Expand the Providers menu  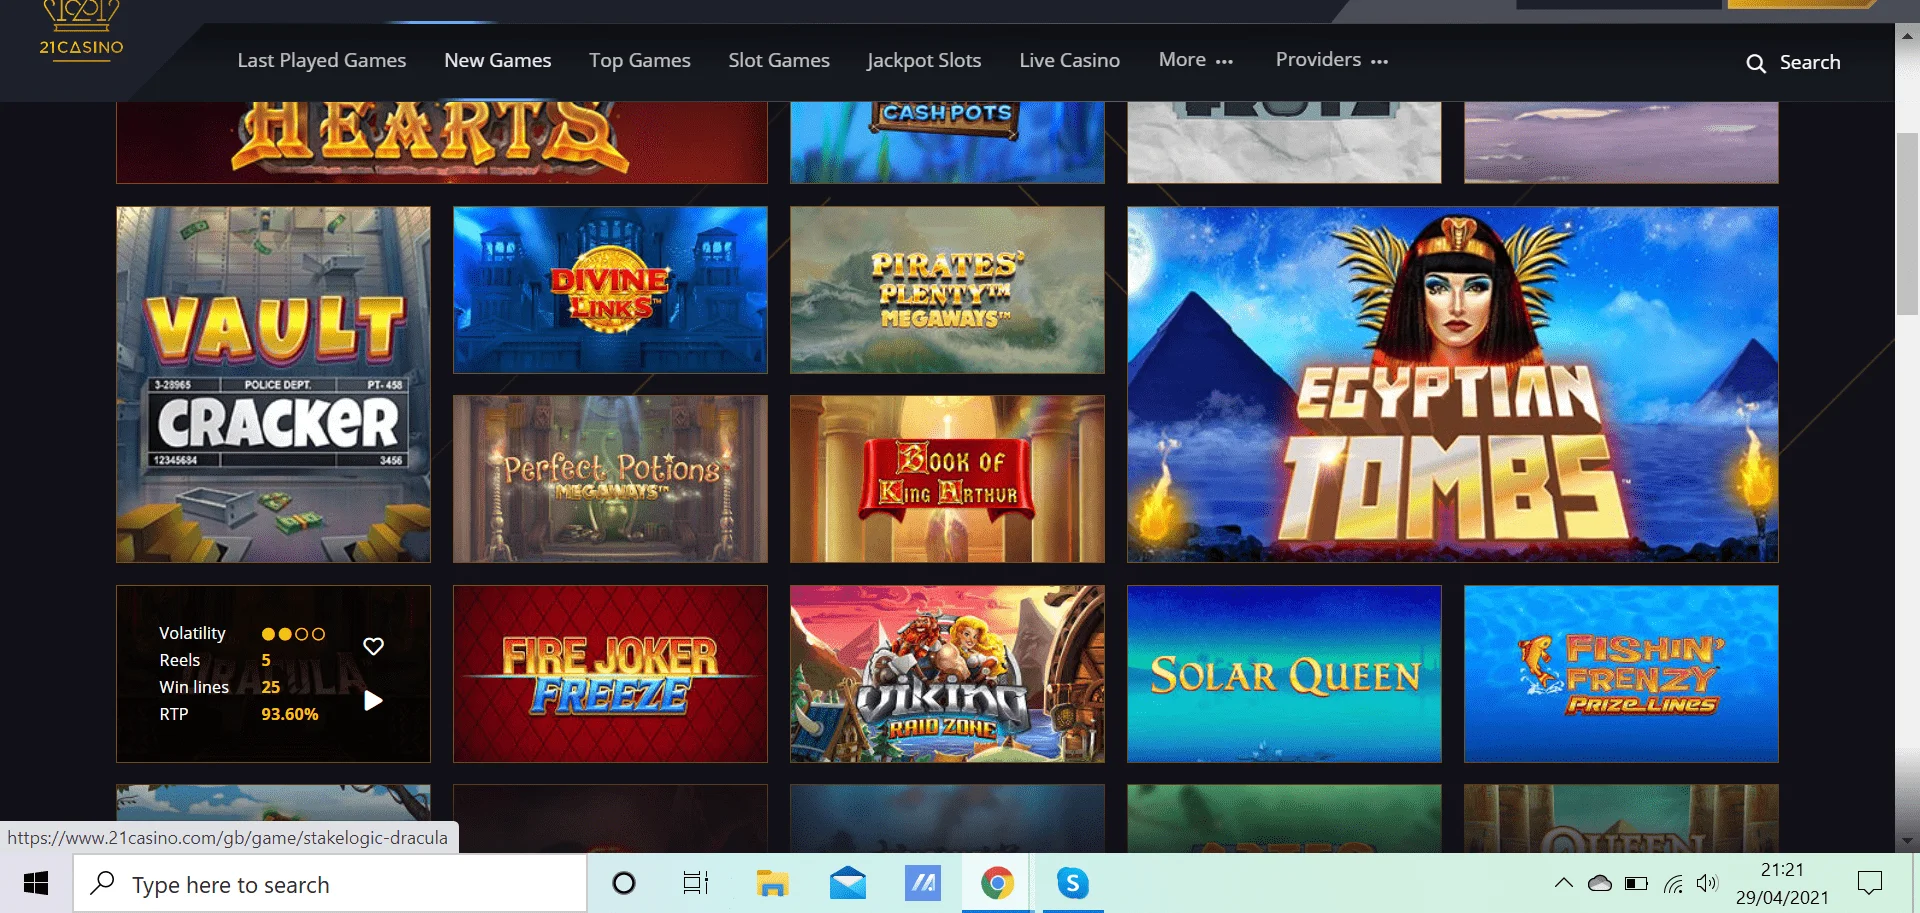pyautogui.click(x=1332, y=60)
